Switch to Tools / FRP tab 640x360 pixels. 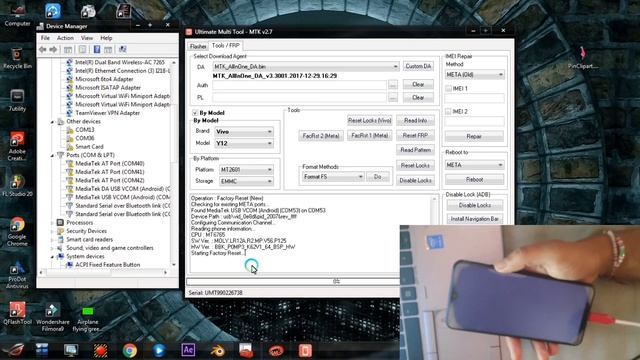[x=226, y=45]
